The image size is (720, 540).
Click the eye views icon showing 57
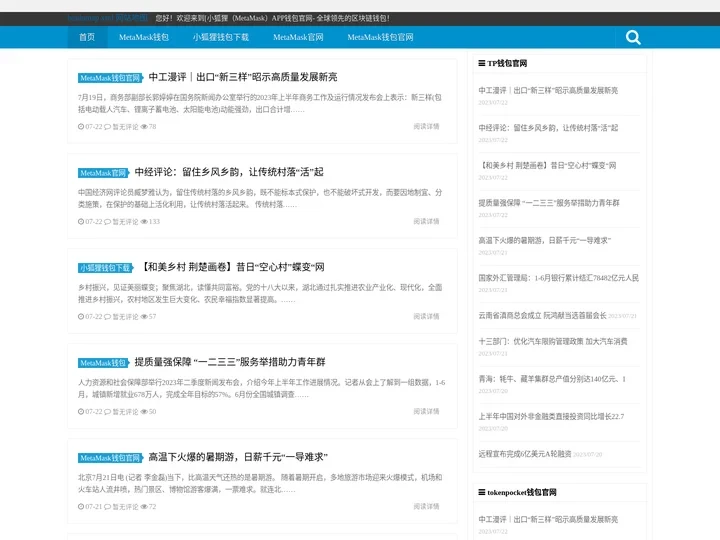(144, 317)
